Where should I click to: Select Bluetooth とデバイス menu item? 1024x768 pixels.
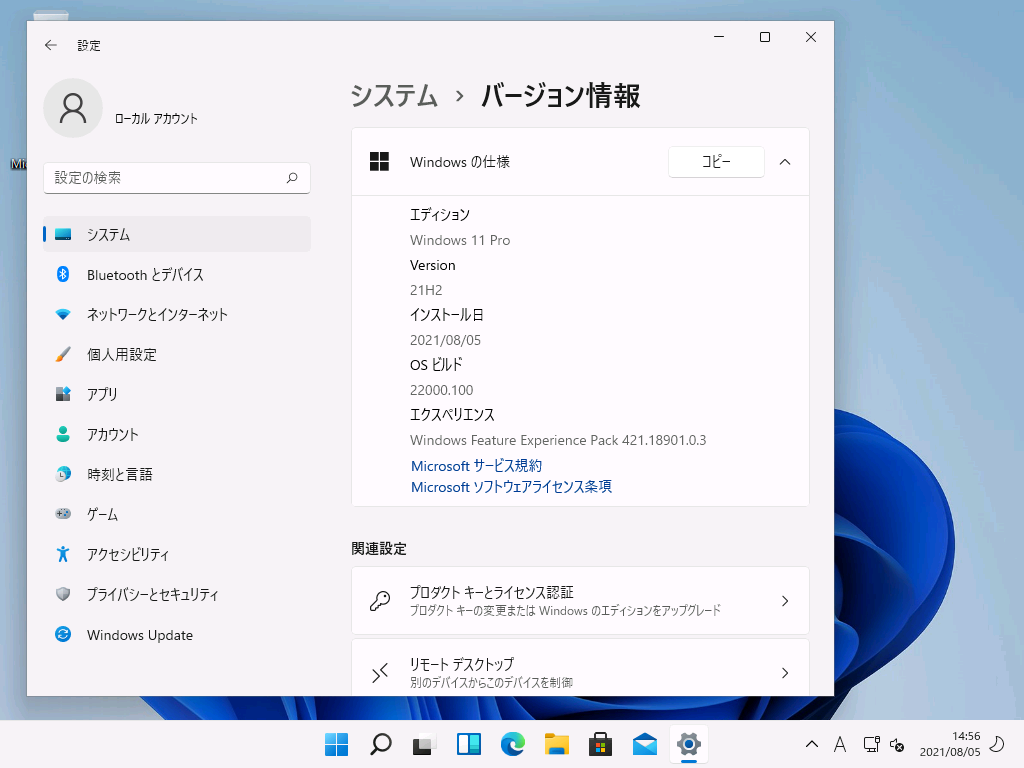(x=176, y=274)
